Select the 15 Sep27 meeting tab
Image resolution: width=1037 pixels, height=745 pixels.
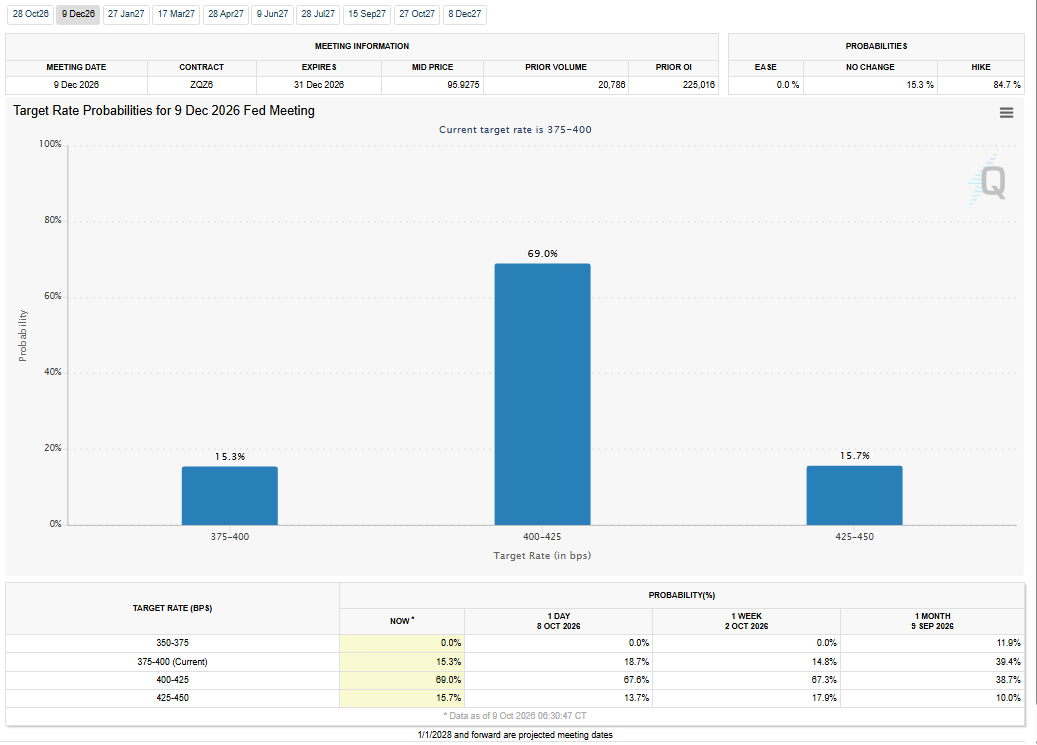pyautogui.click(x=367, y=14)
